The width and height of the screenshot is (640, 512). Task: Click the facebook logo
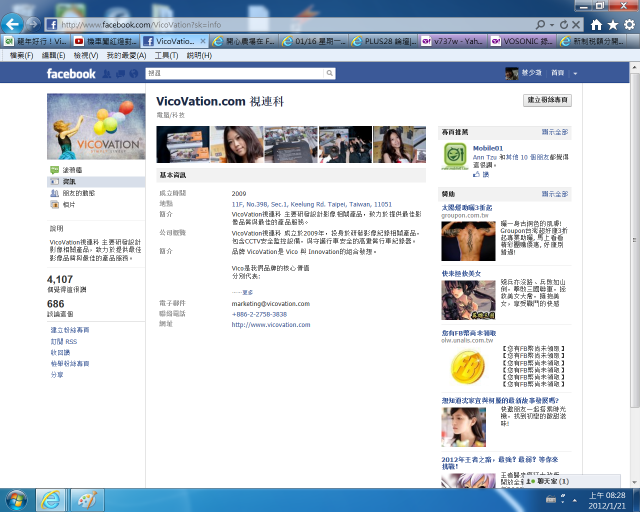click(x=71, y=74)
